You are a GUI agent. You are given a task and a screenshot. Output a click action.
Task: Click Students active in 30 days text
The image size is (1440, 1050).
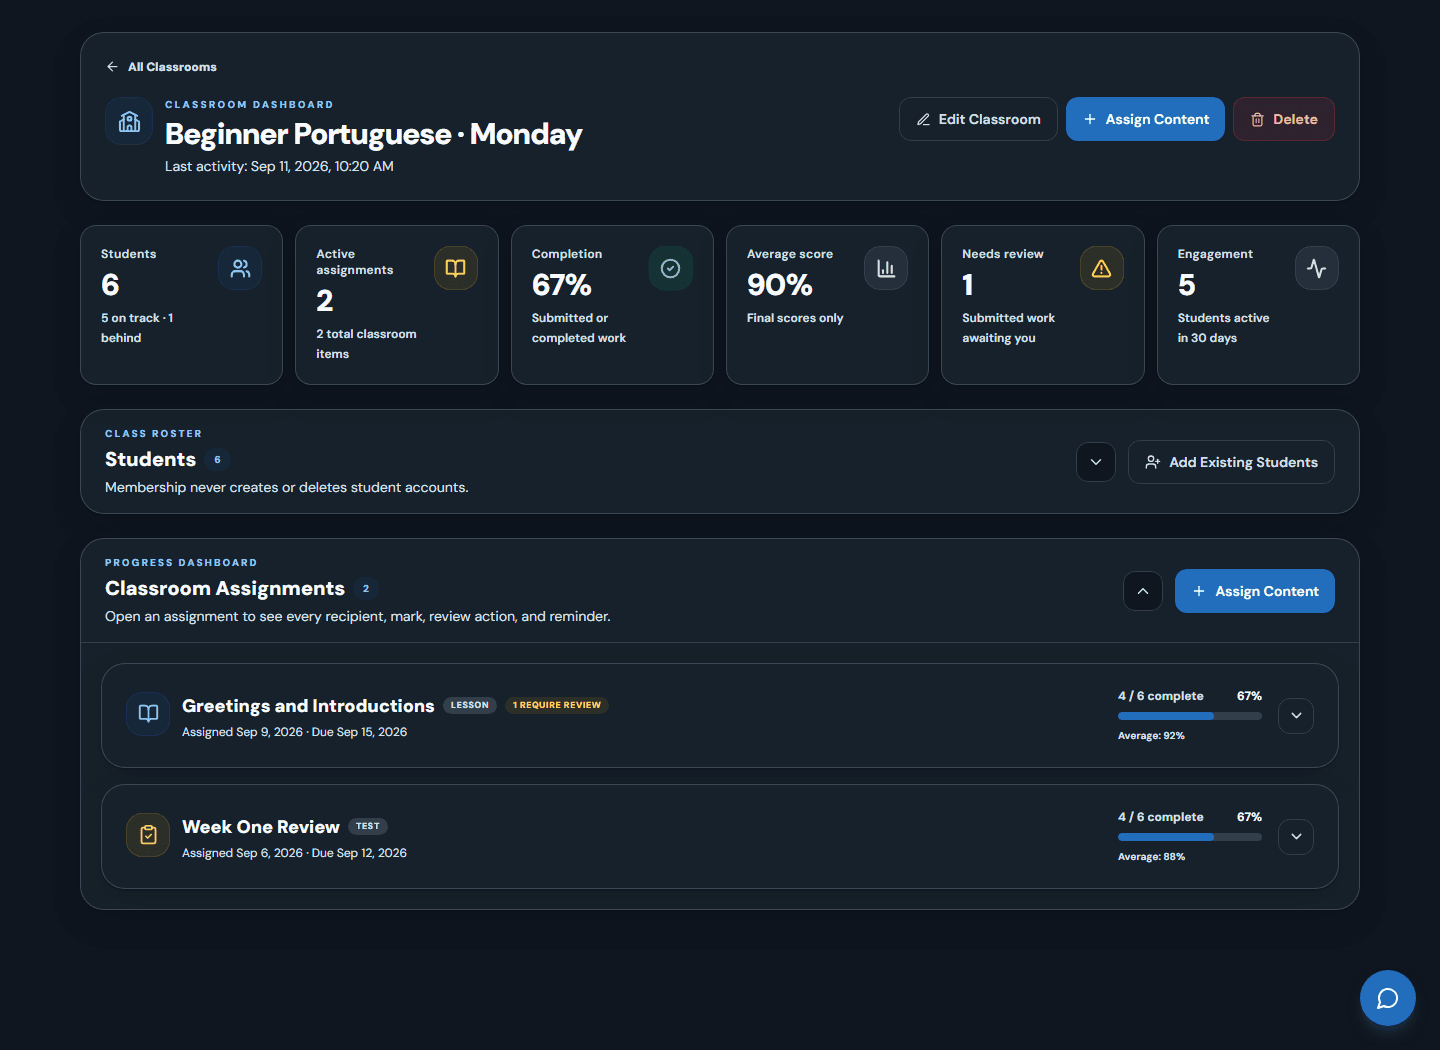click(1223, 328)
